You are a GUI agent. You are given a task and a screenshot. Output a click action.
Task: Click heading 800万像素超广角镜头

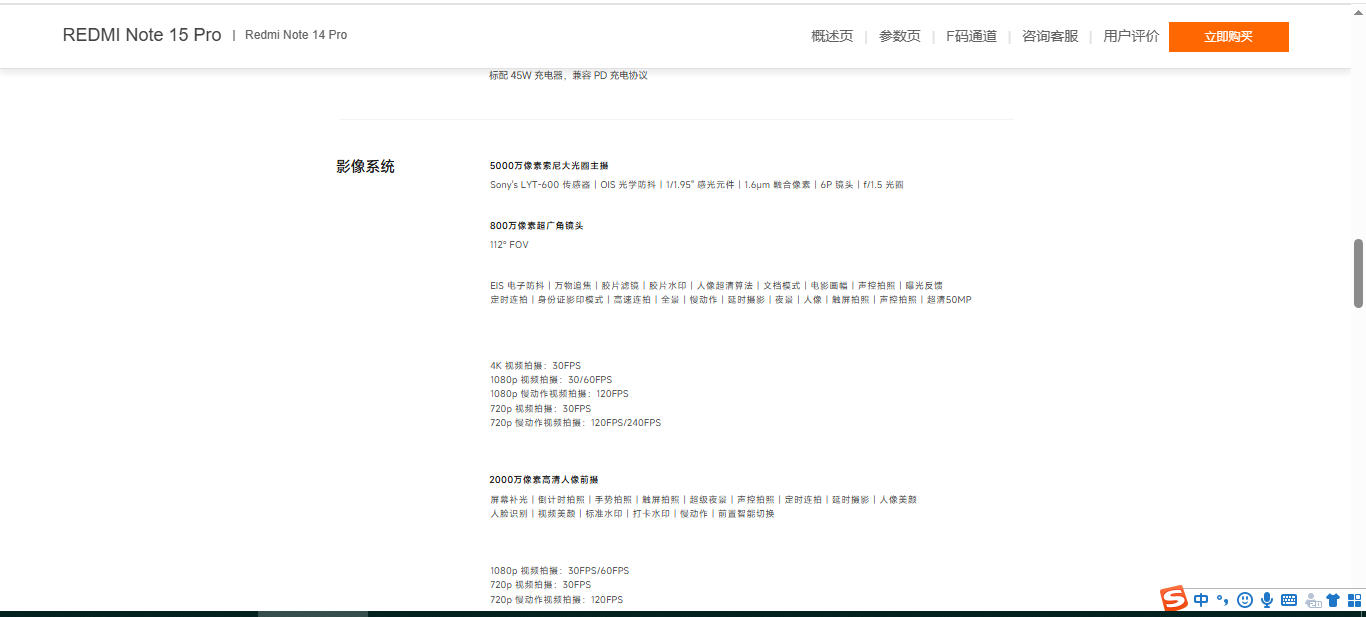536,226
